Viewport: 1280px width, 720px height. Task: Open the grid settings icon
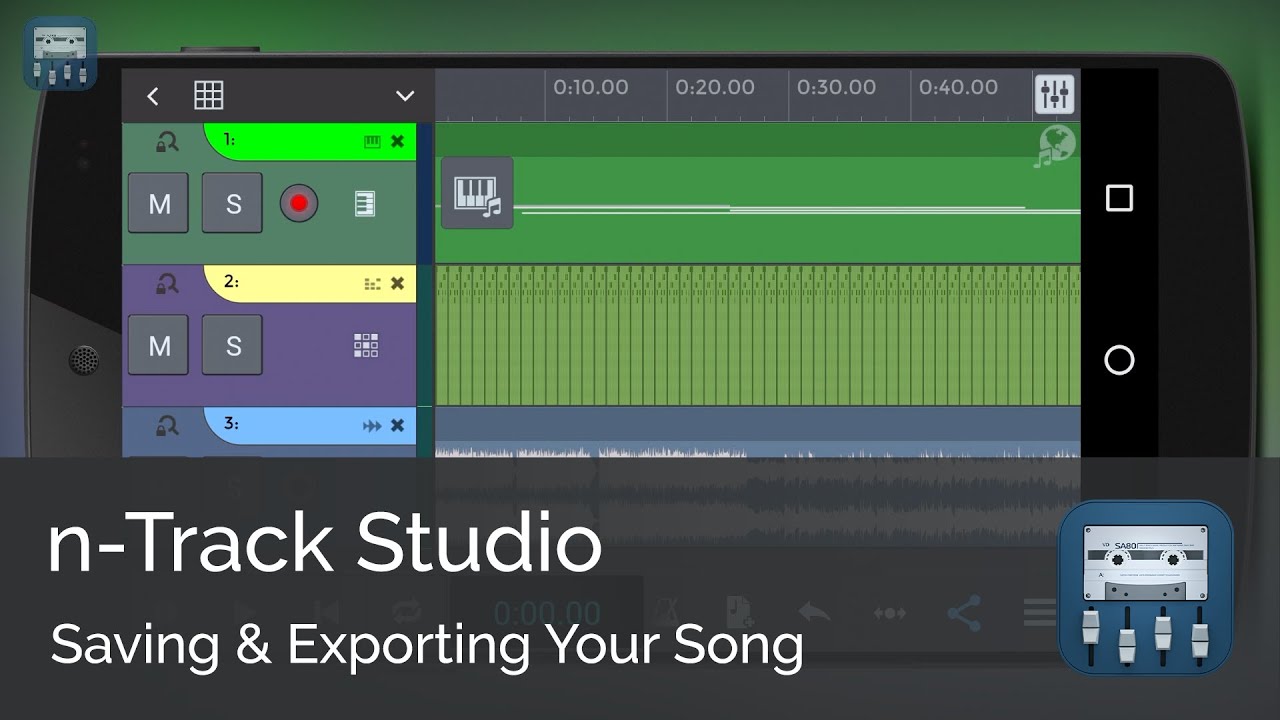pos(209,96)
